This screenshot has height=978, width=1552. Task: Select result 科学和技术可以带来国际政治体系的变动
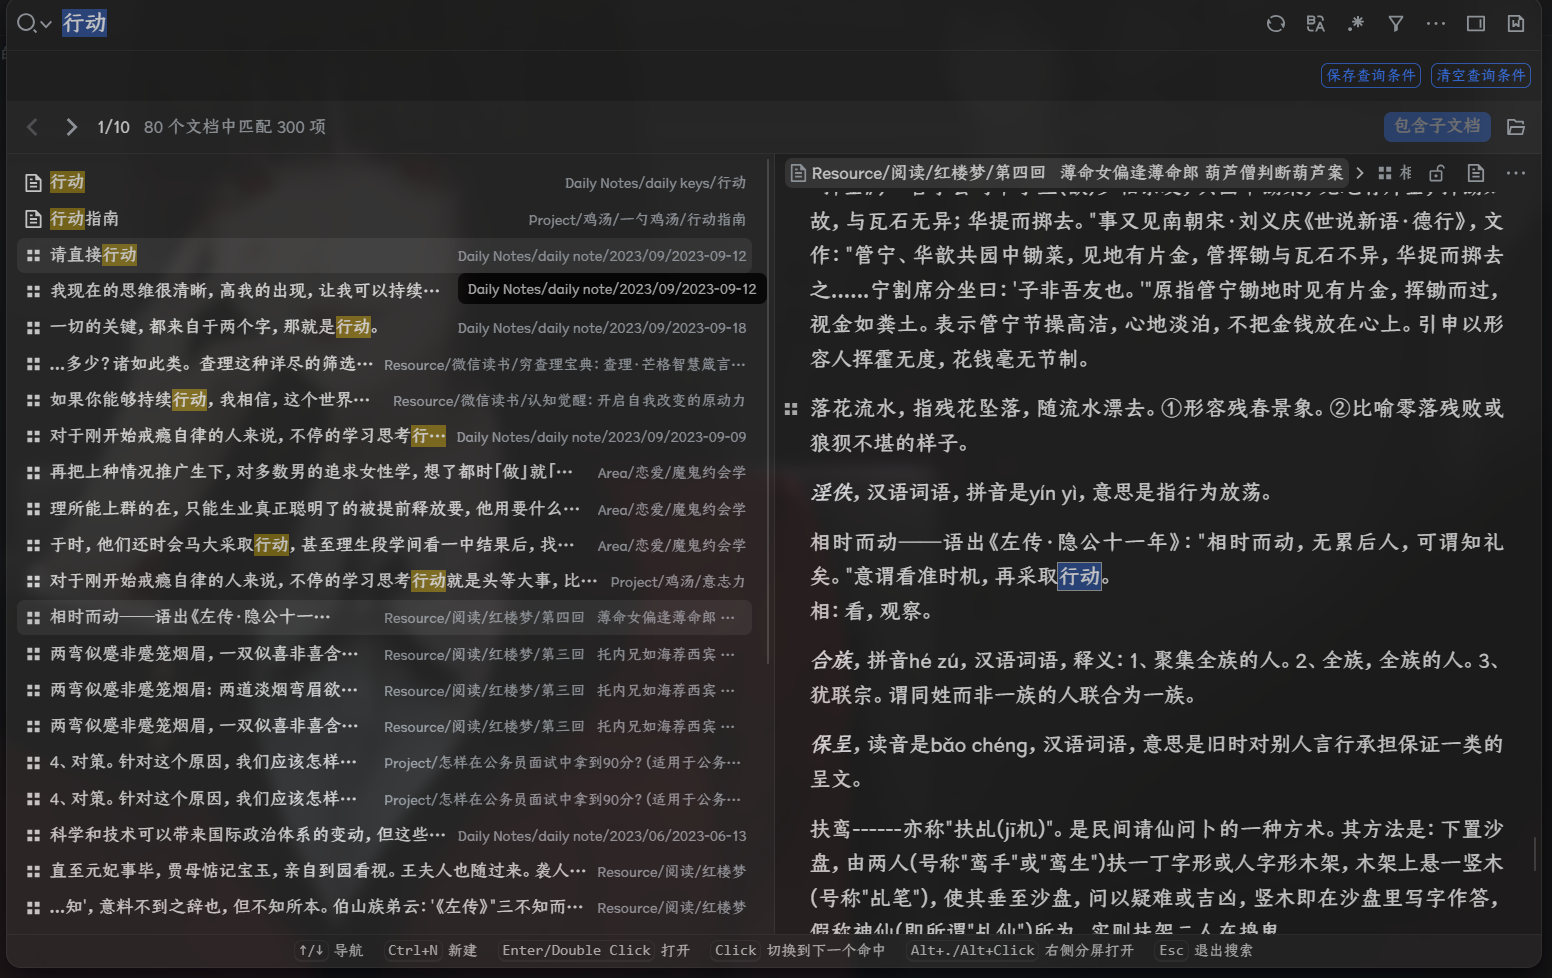(x=385, y=835)
